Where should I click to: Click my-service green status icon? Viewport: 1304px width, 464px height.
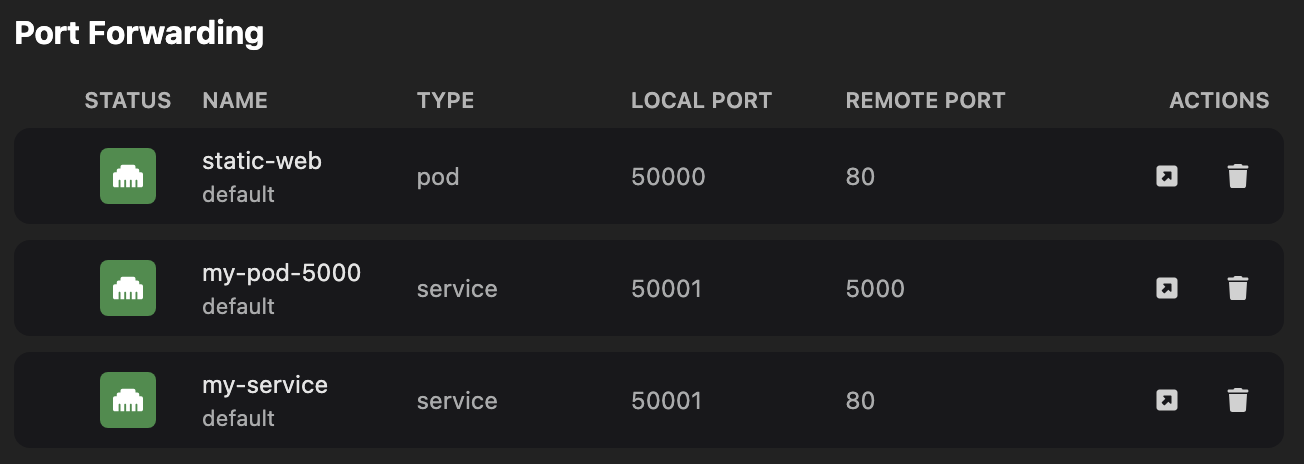point(128,400)
